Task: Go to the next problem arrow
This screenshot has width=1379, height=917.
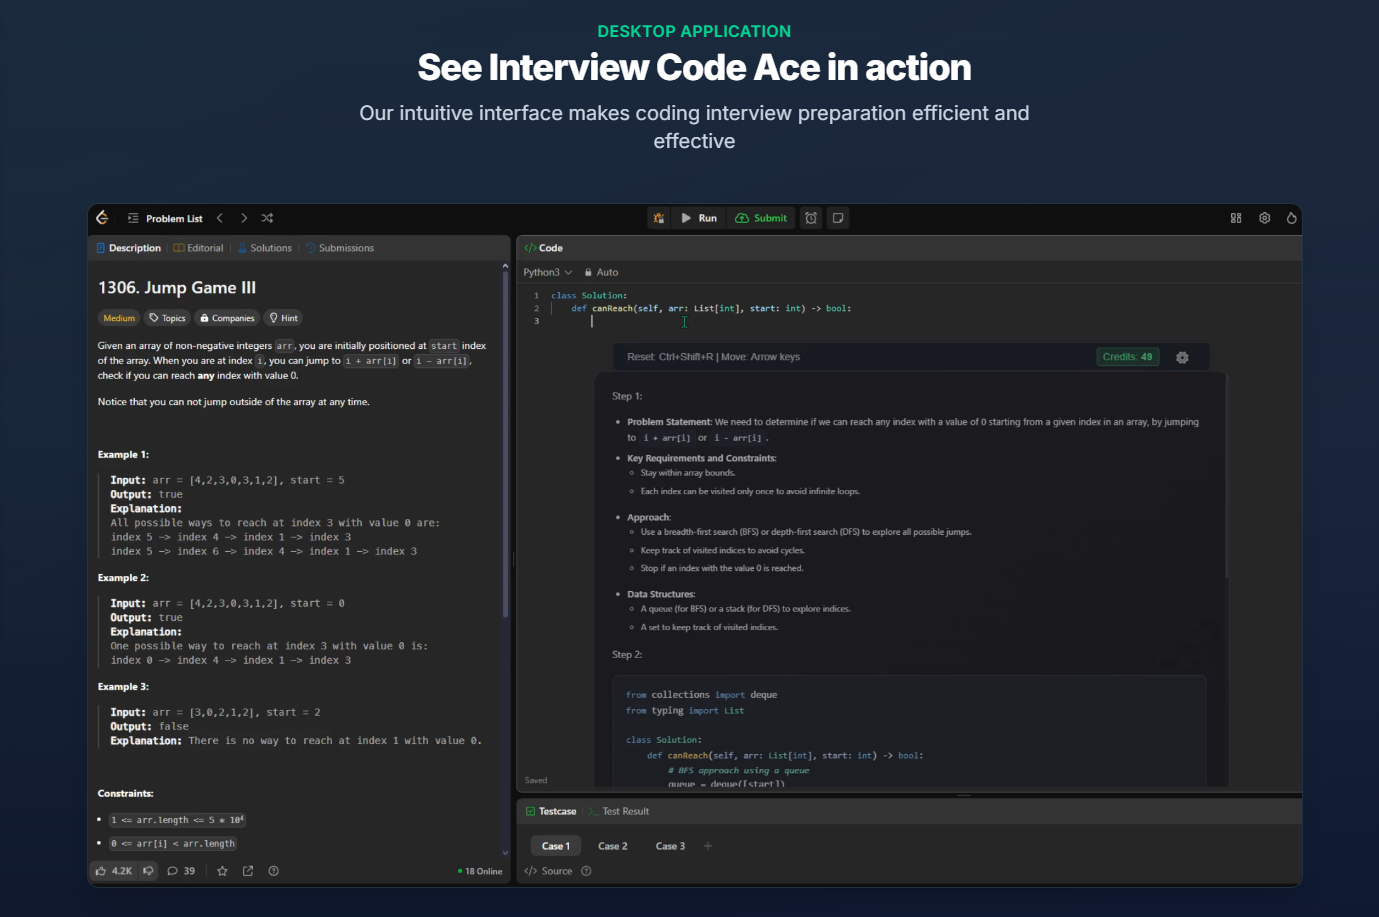Action: (x=244, y=218)
